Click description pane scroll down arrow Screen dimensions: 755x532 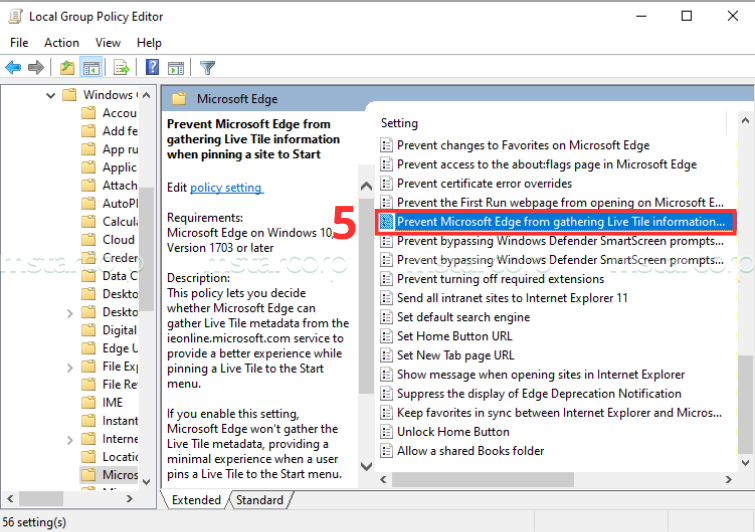point(366,466)
